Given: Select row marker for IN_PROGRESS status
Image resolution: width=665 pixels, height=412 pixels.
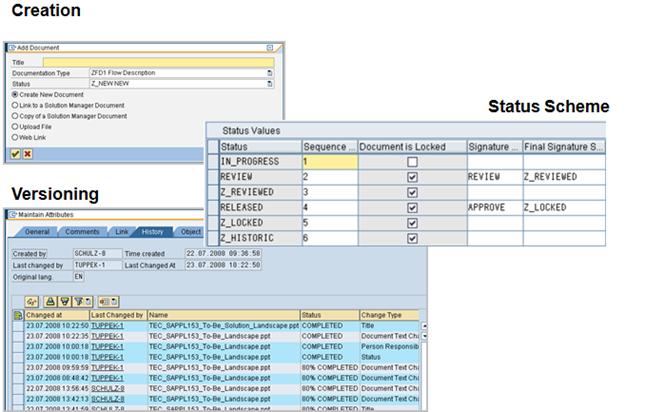Looking at the screenshot, I should click(213, 162).
